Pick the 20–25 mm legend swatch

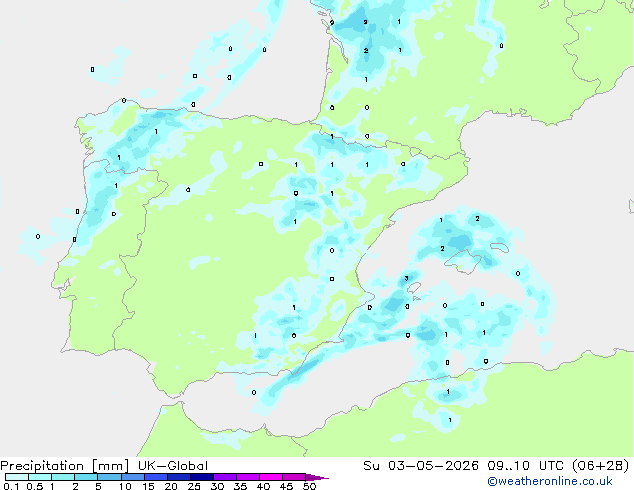click(178, 477)
